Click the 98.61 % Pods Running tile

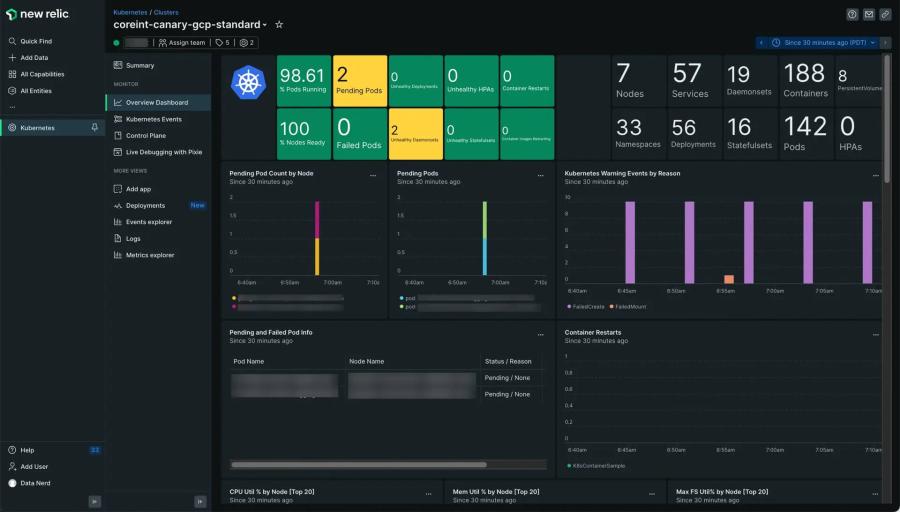pos(304,81)
